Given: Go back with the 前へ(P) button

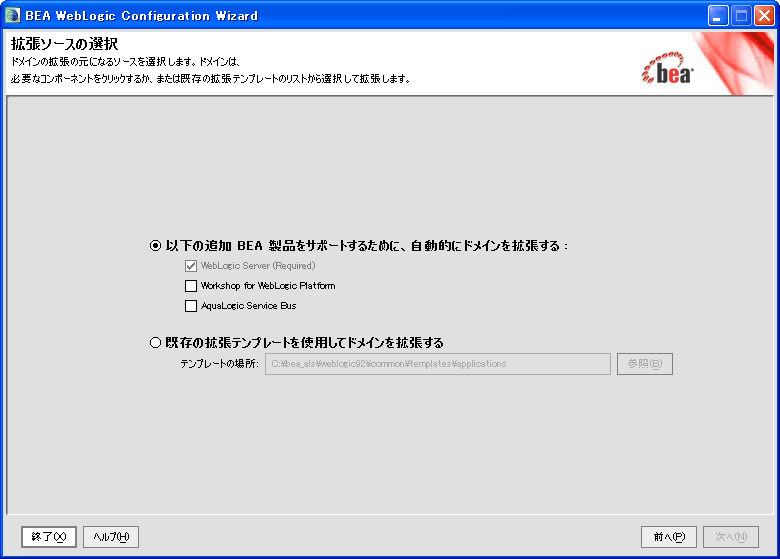Looking at the screenshot, I should (x=669, y=537).
